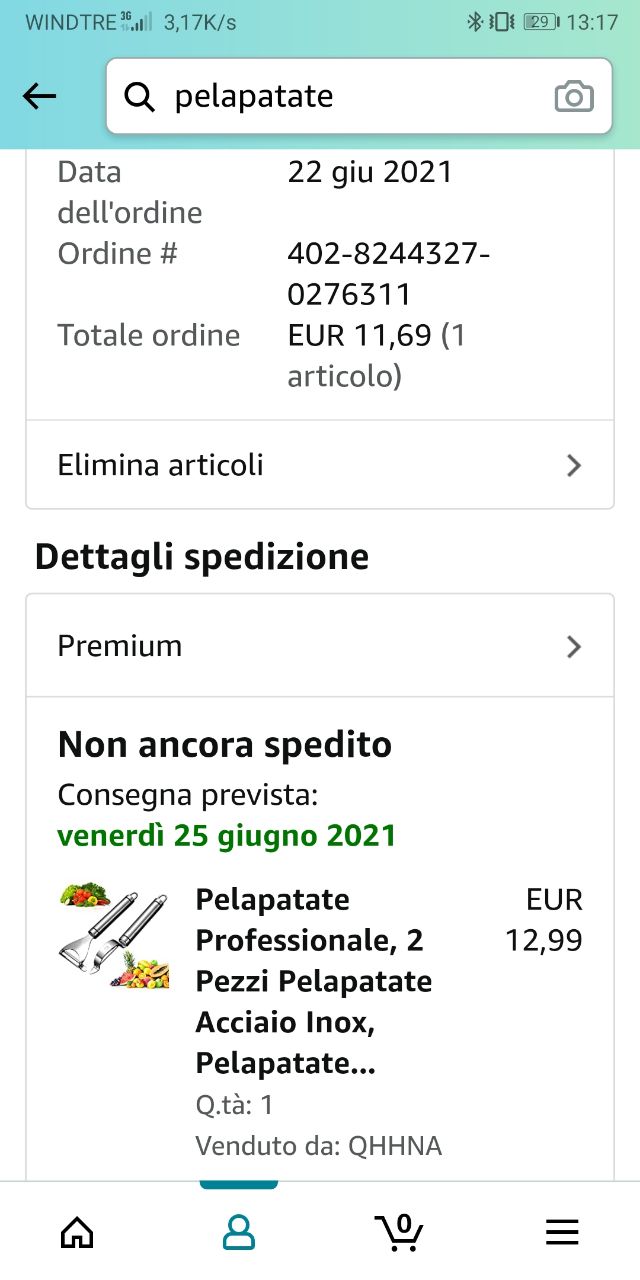Open camera search icon
Image resolution: width=640 pixels, height=1280 pixels.
click(574, 96)
